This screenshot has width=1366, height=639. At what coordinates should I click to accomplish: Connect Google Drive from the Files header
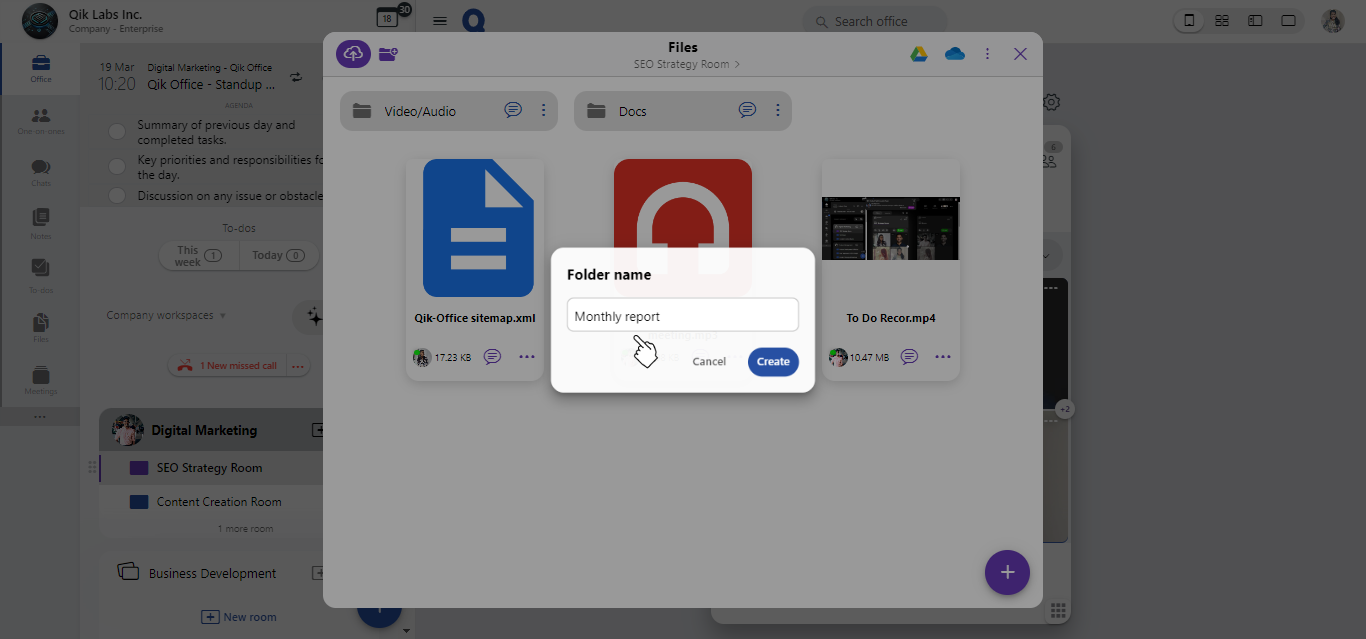tap(919, 53)
